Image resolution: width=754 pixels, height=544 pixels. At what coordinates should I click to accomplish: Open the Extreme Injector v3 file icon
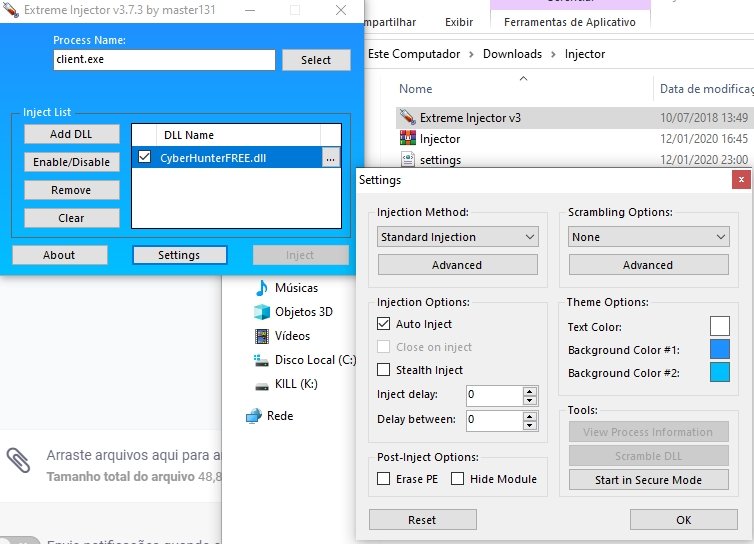pyautogui.click(x=407, y=117)
